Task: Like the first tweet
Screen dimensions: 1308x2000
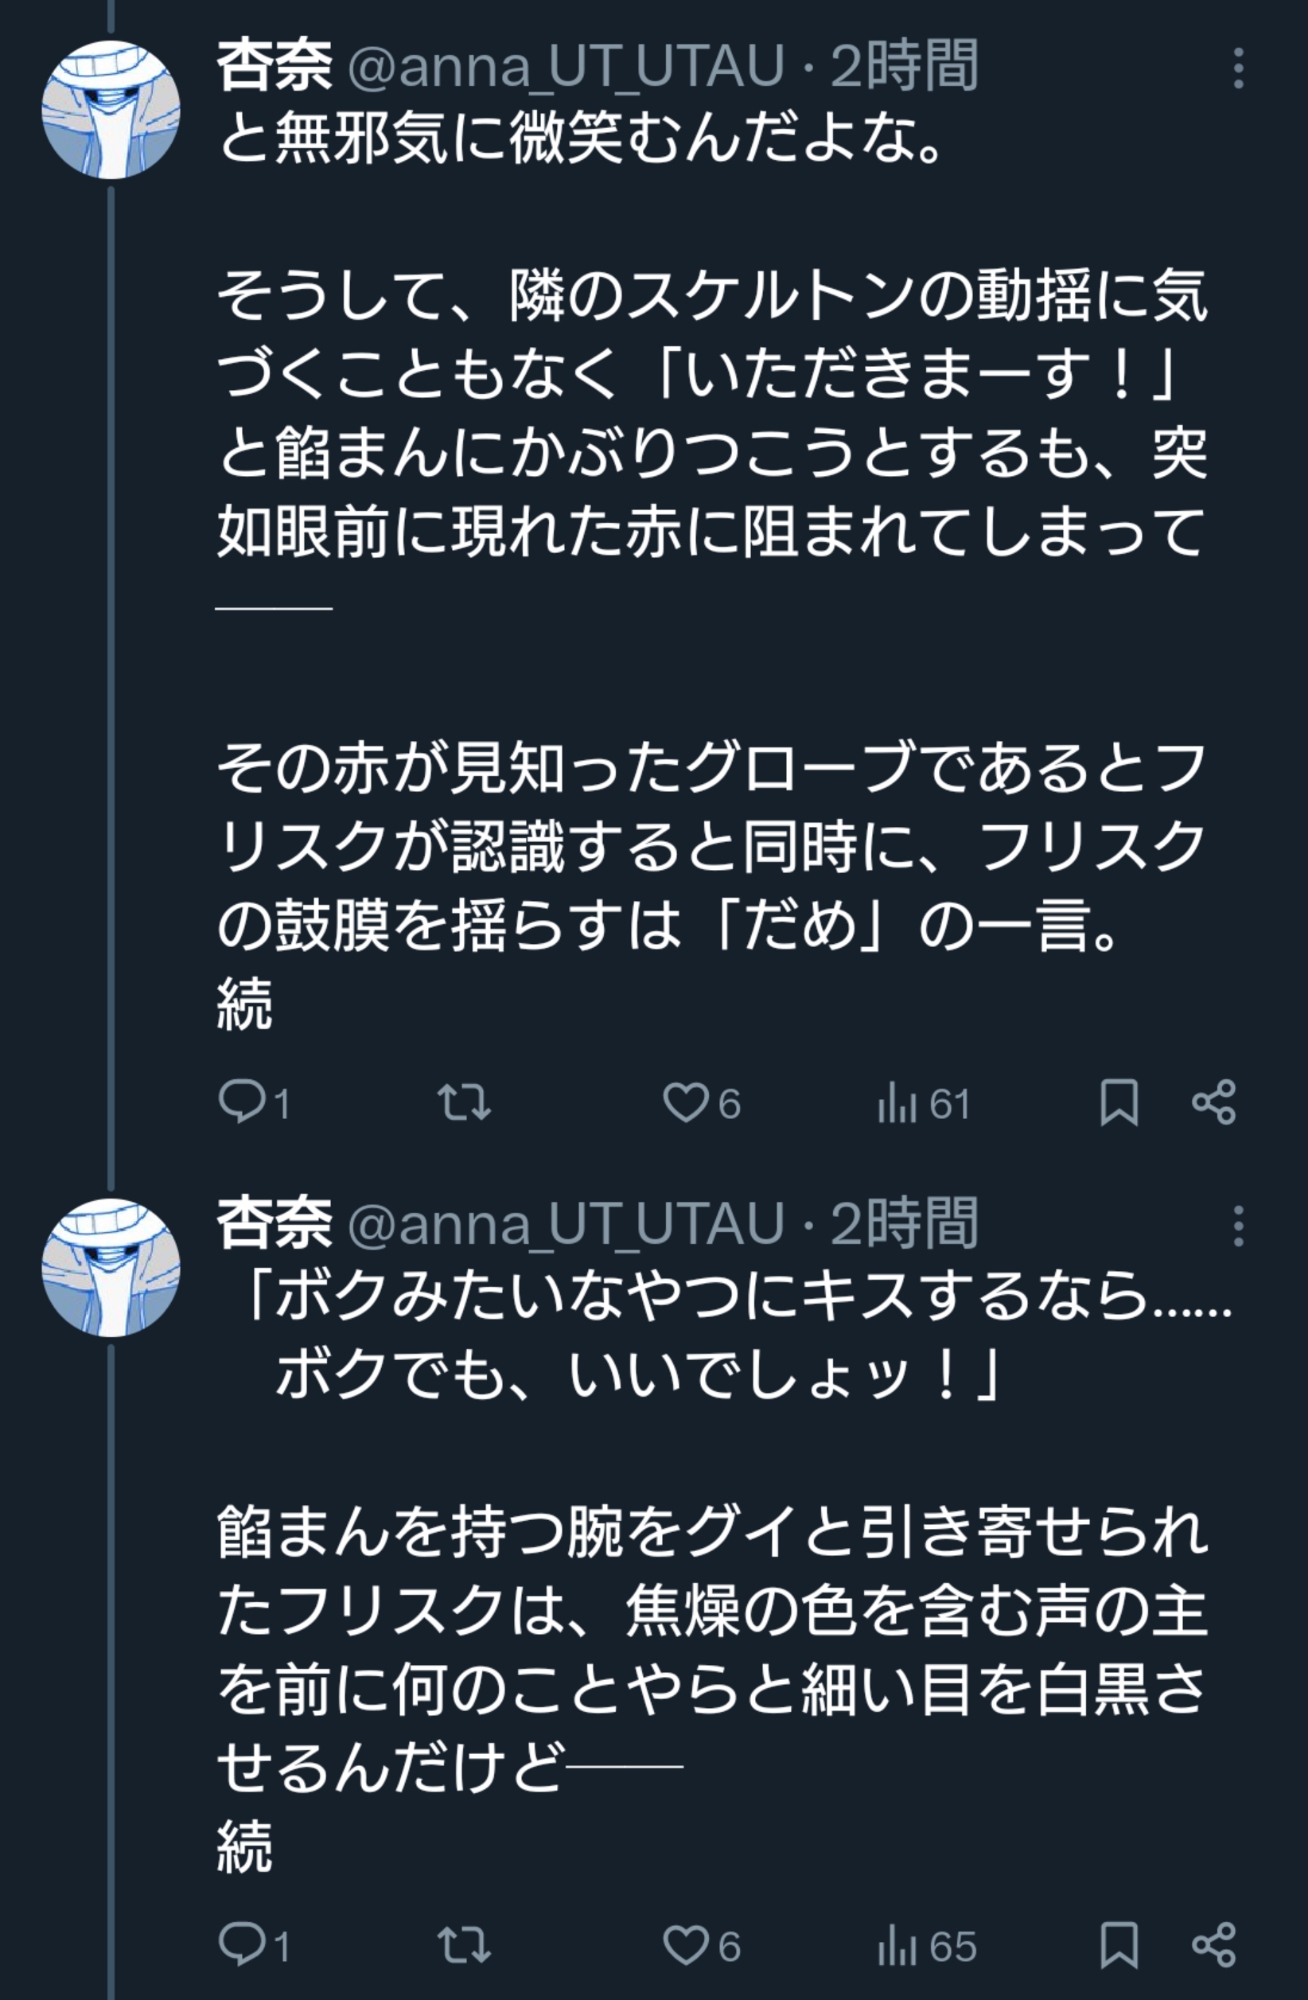Action: click(x=686, y=1103)
